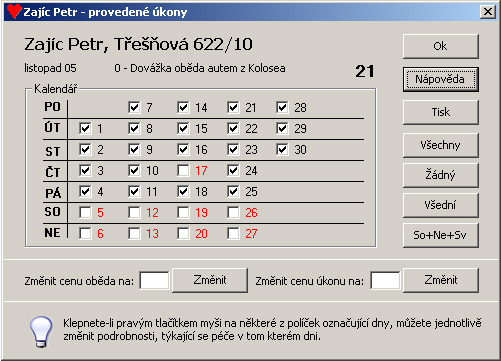Viewport: 501px width, 361px height.
Task: Click the light bulb hint icon
Action: (41, 331)
